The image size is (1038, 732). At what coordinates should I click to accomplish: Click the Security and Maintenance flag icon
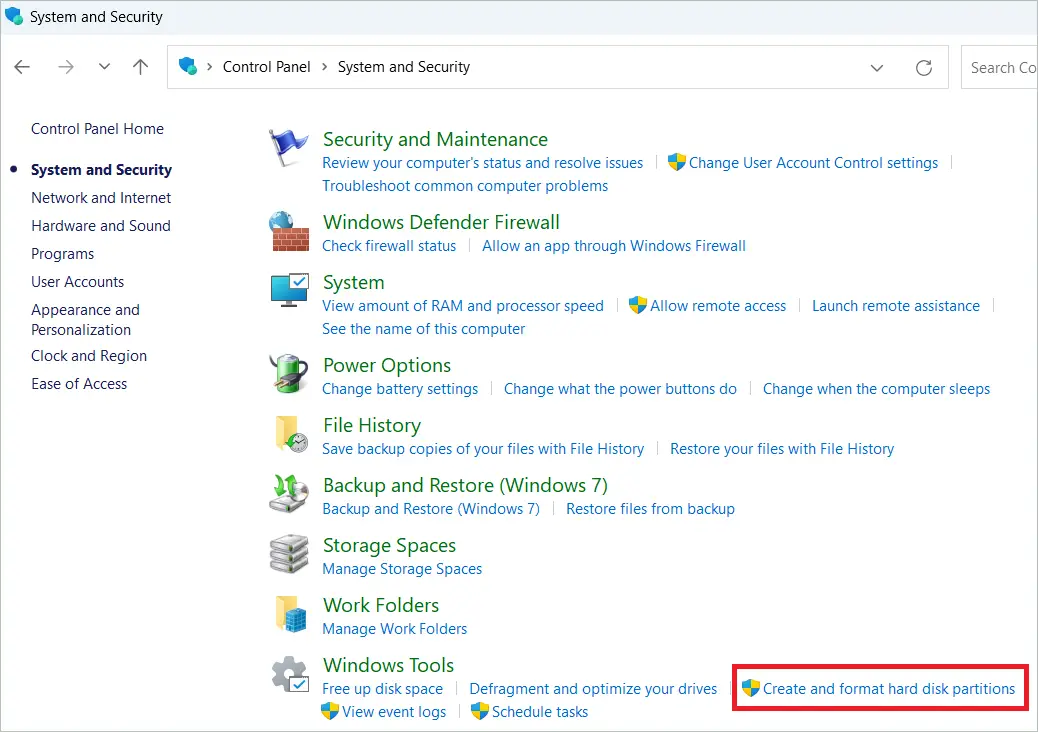click(x=289, y=146)
